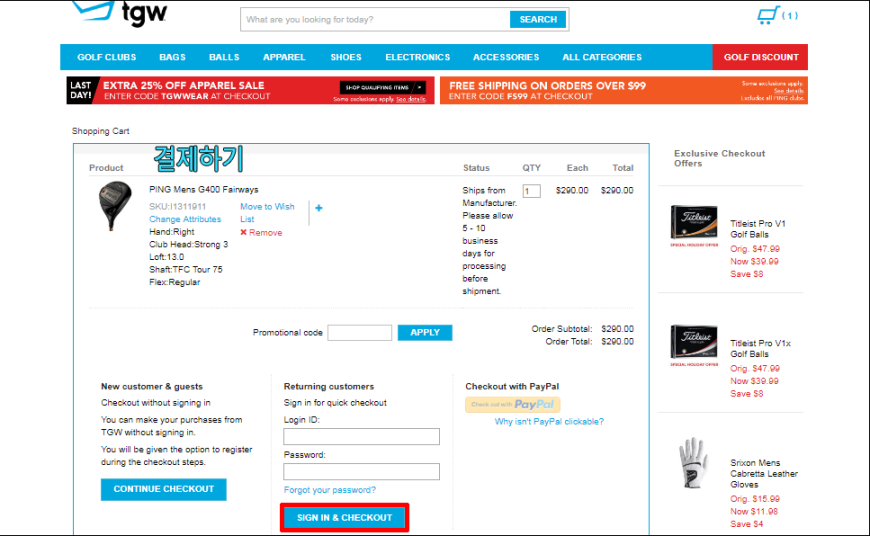Click the Shop Qualifying Items button
870x536 pixels.
tap(382, 87)
